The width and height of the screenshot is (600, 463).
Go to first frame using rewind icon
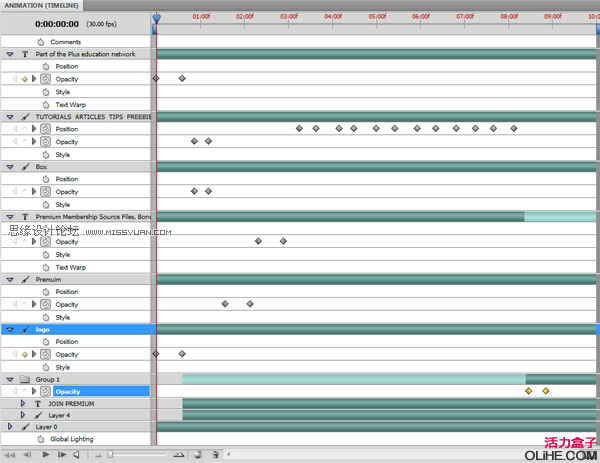tap(10, 455)
